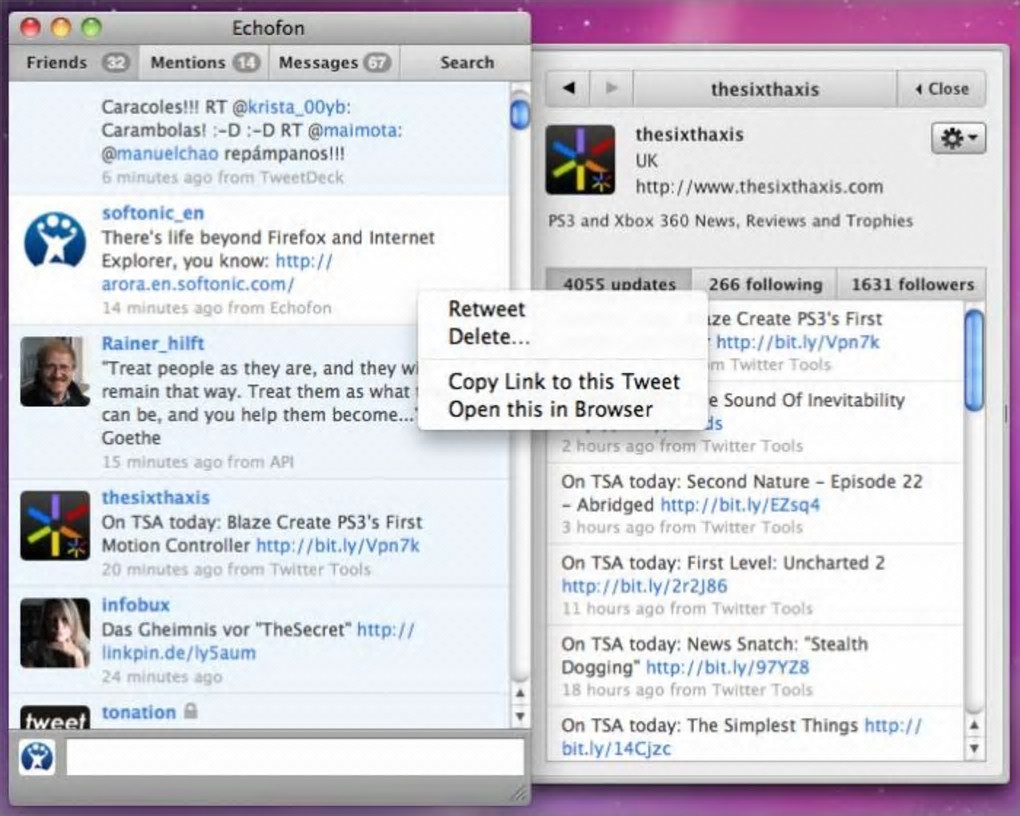
Task: Click the drawer scroll up arrow
Action: pyautogui.click(x=974, y=725)
